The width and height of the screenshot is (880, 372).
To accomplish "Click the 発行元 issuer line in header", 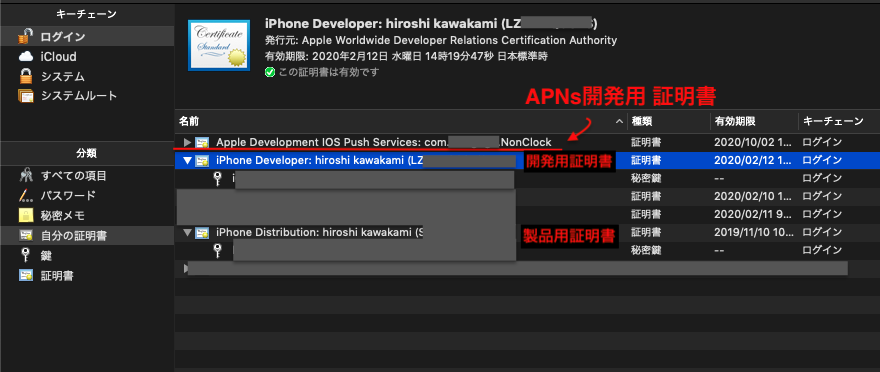I will click(441, 40).
